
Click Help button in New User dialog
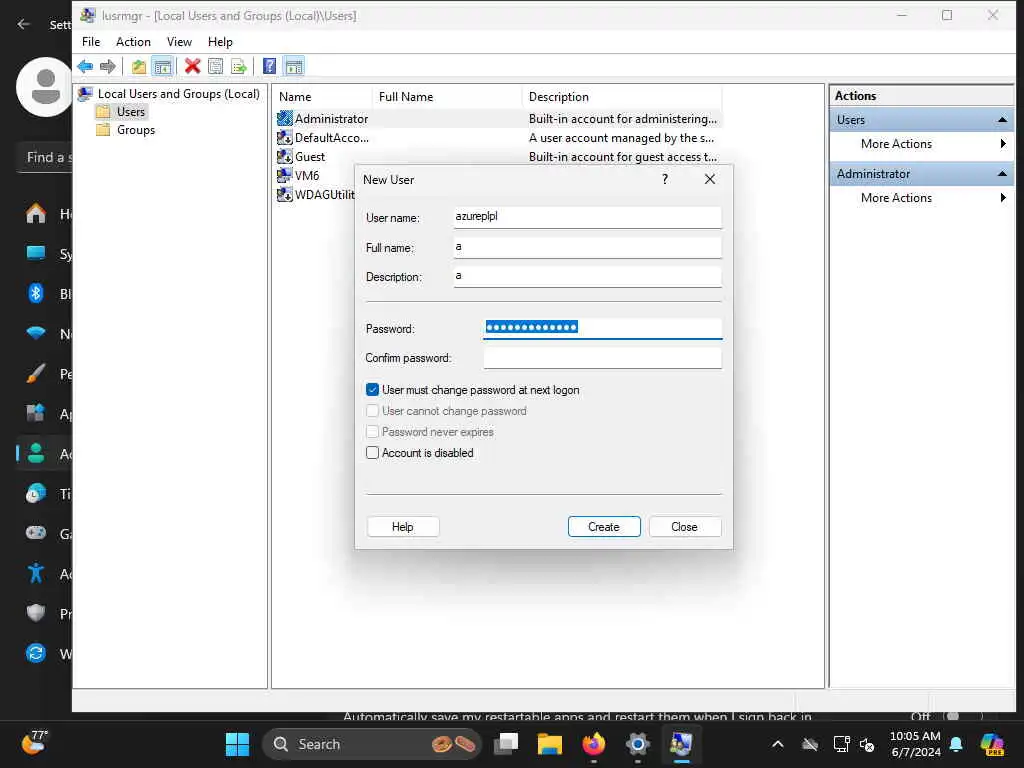[402, 527]
